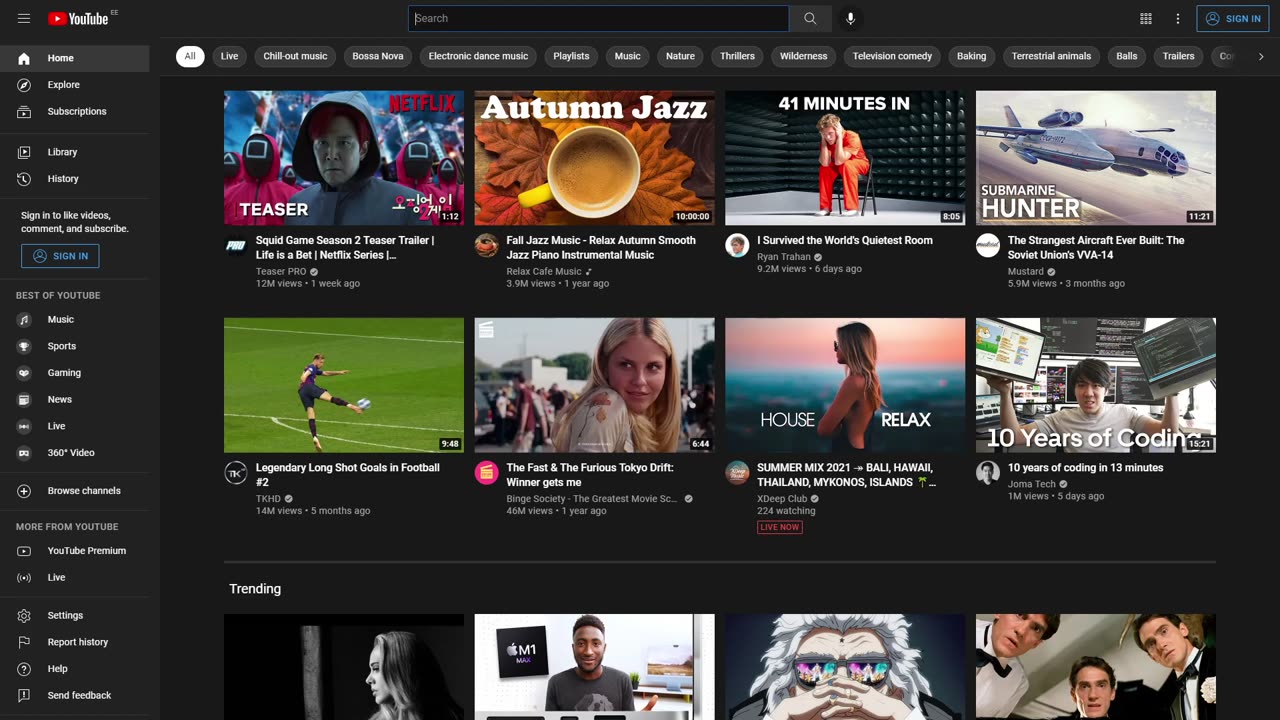1280x720 pixels.
Task: Go to Explore in sidebar
Action: [x=75, y=85]
